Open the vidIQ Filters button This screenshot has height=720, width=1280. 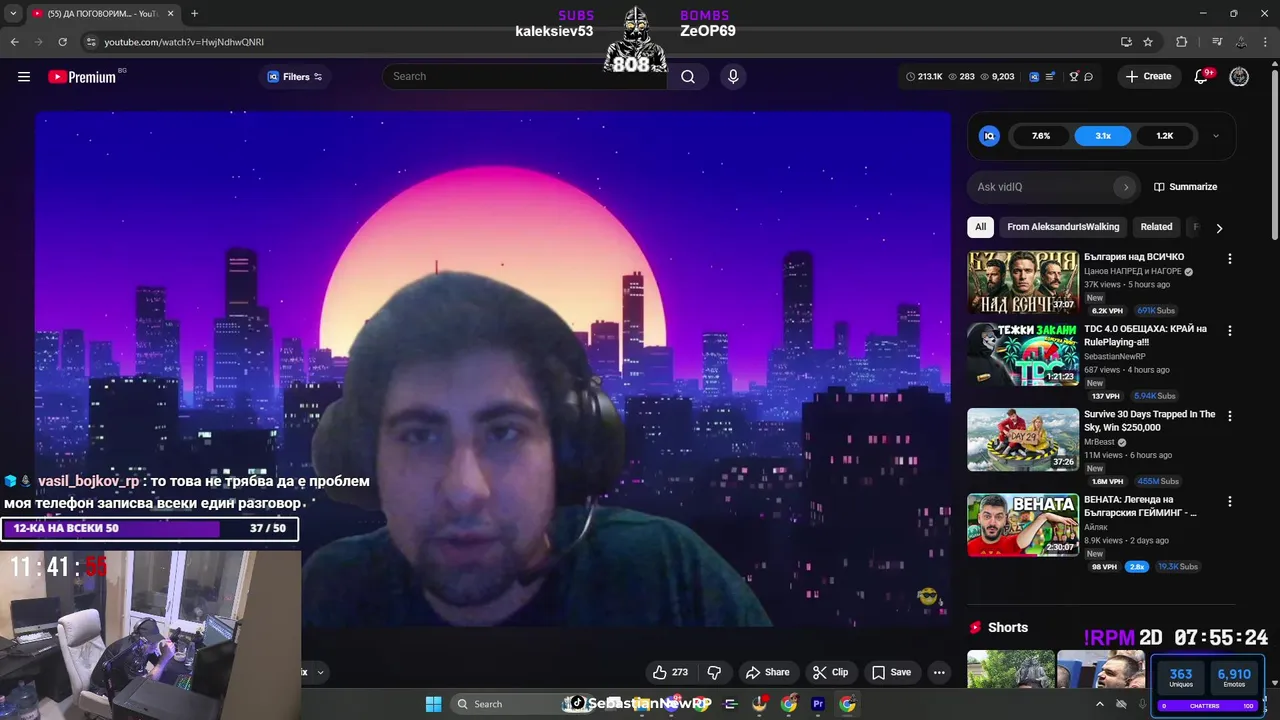[x=295, y=77]
